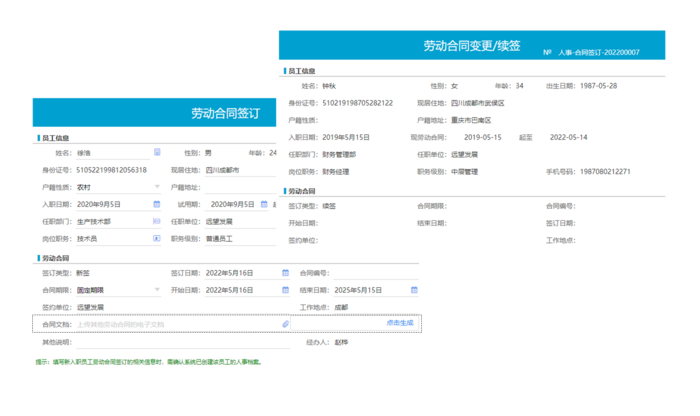This screenshot has width=700, height=416.
Task: Click the employee lookup icon beside 姓名 徐浩
Action: click(157, 153)
